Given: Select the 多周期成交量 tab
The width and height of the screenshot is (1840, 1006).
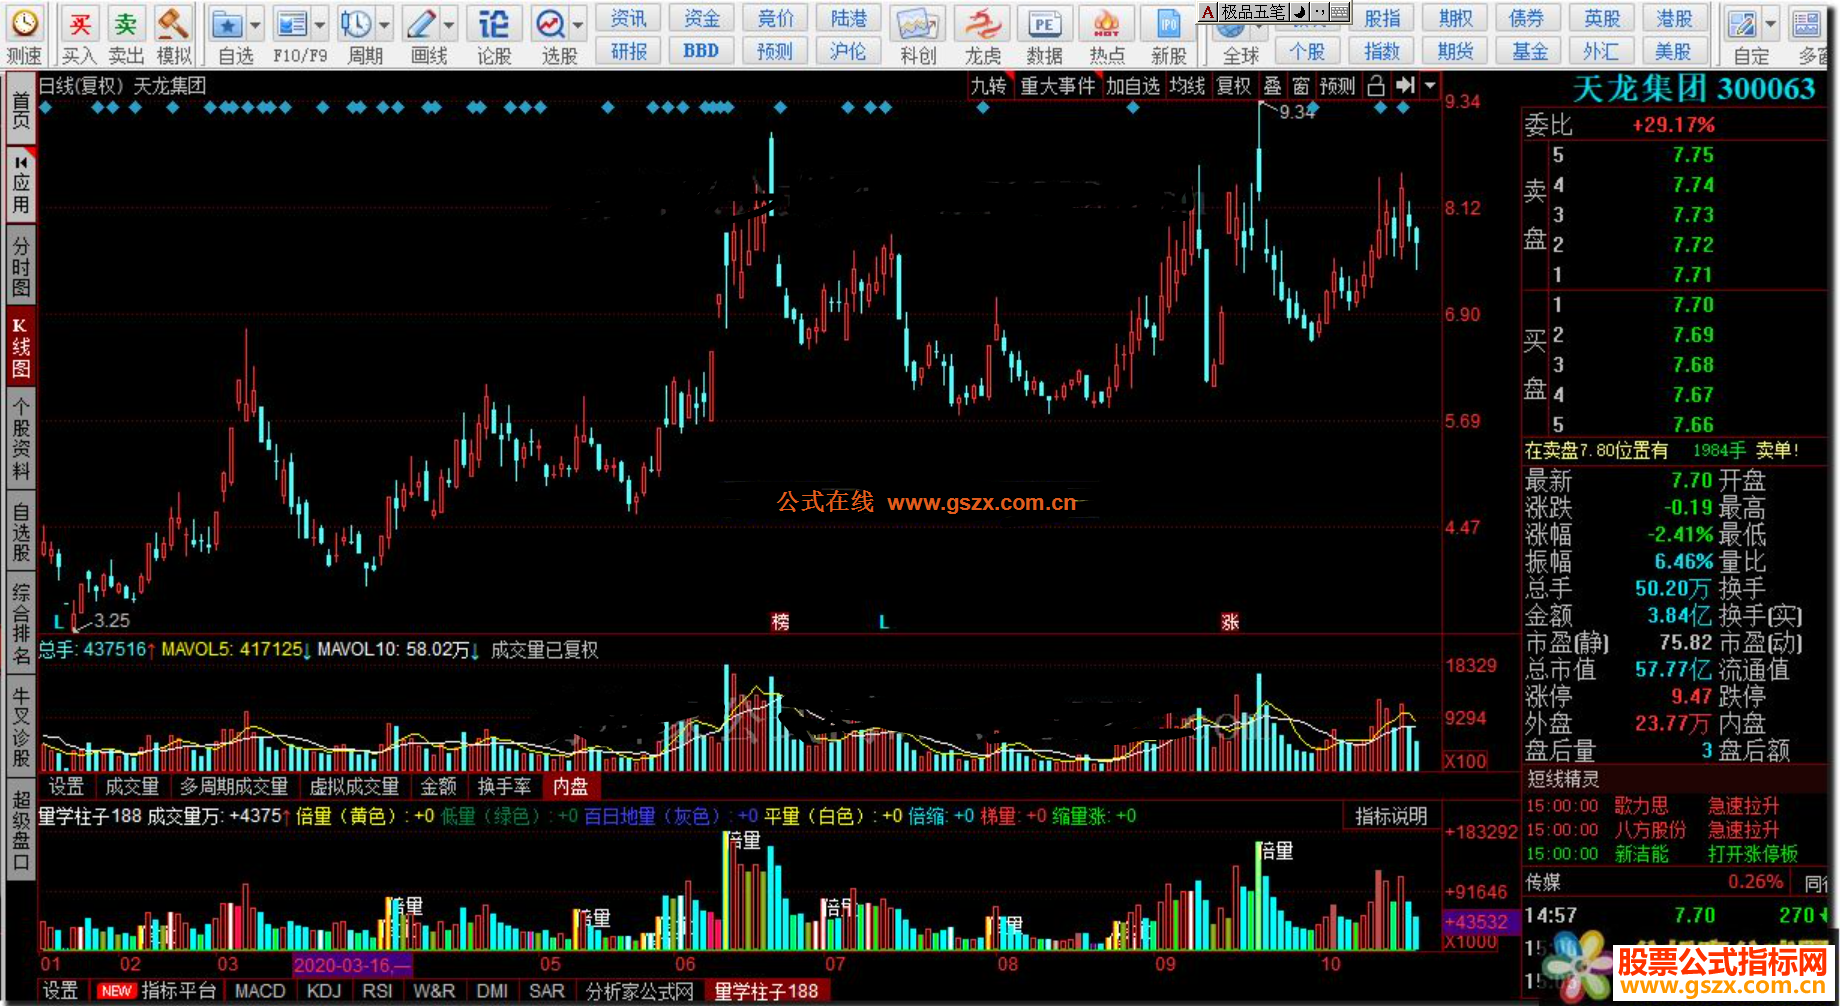Looking at the screenshot, I should (234, 787).
